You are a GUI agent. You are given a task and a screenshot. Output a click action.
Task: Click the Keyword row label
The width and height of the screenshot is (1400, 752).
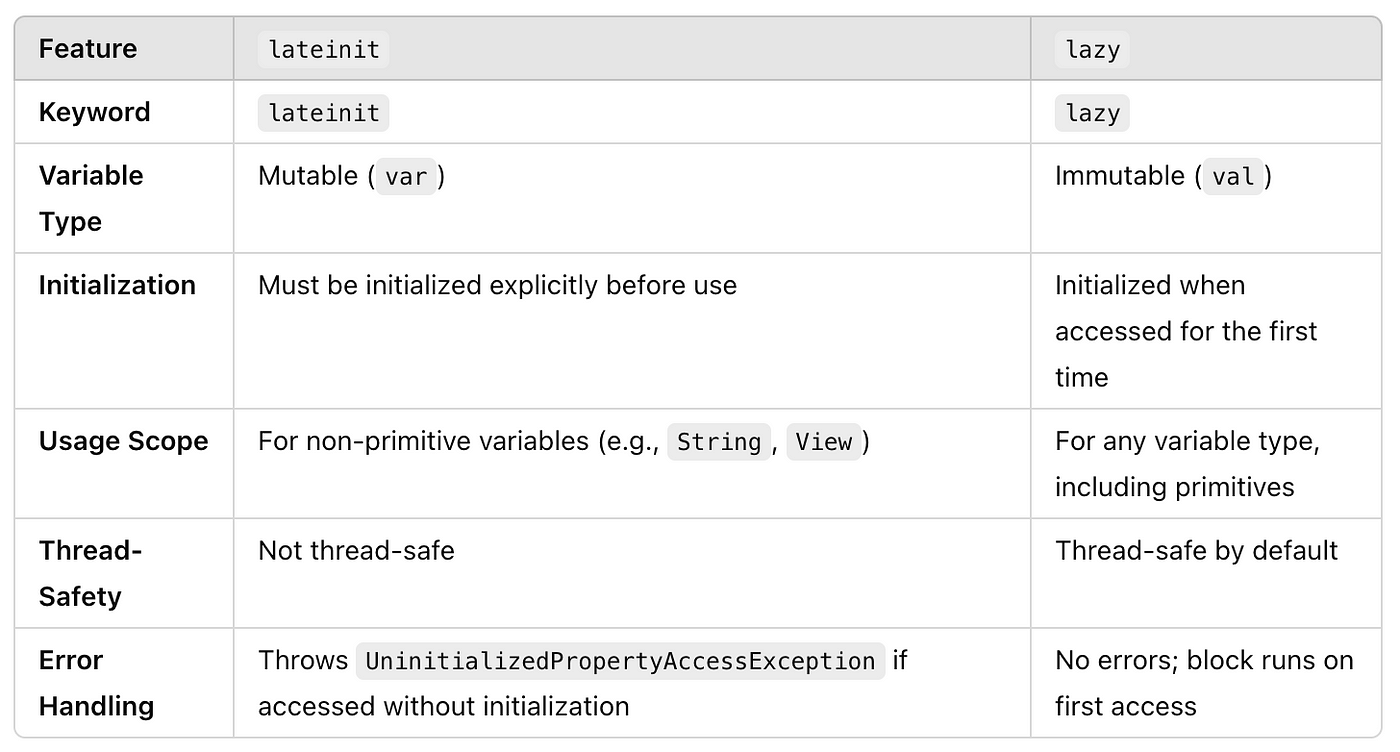94,112
